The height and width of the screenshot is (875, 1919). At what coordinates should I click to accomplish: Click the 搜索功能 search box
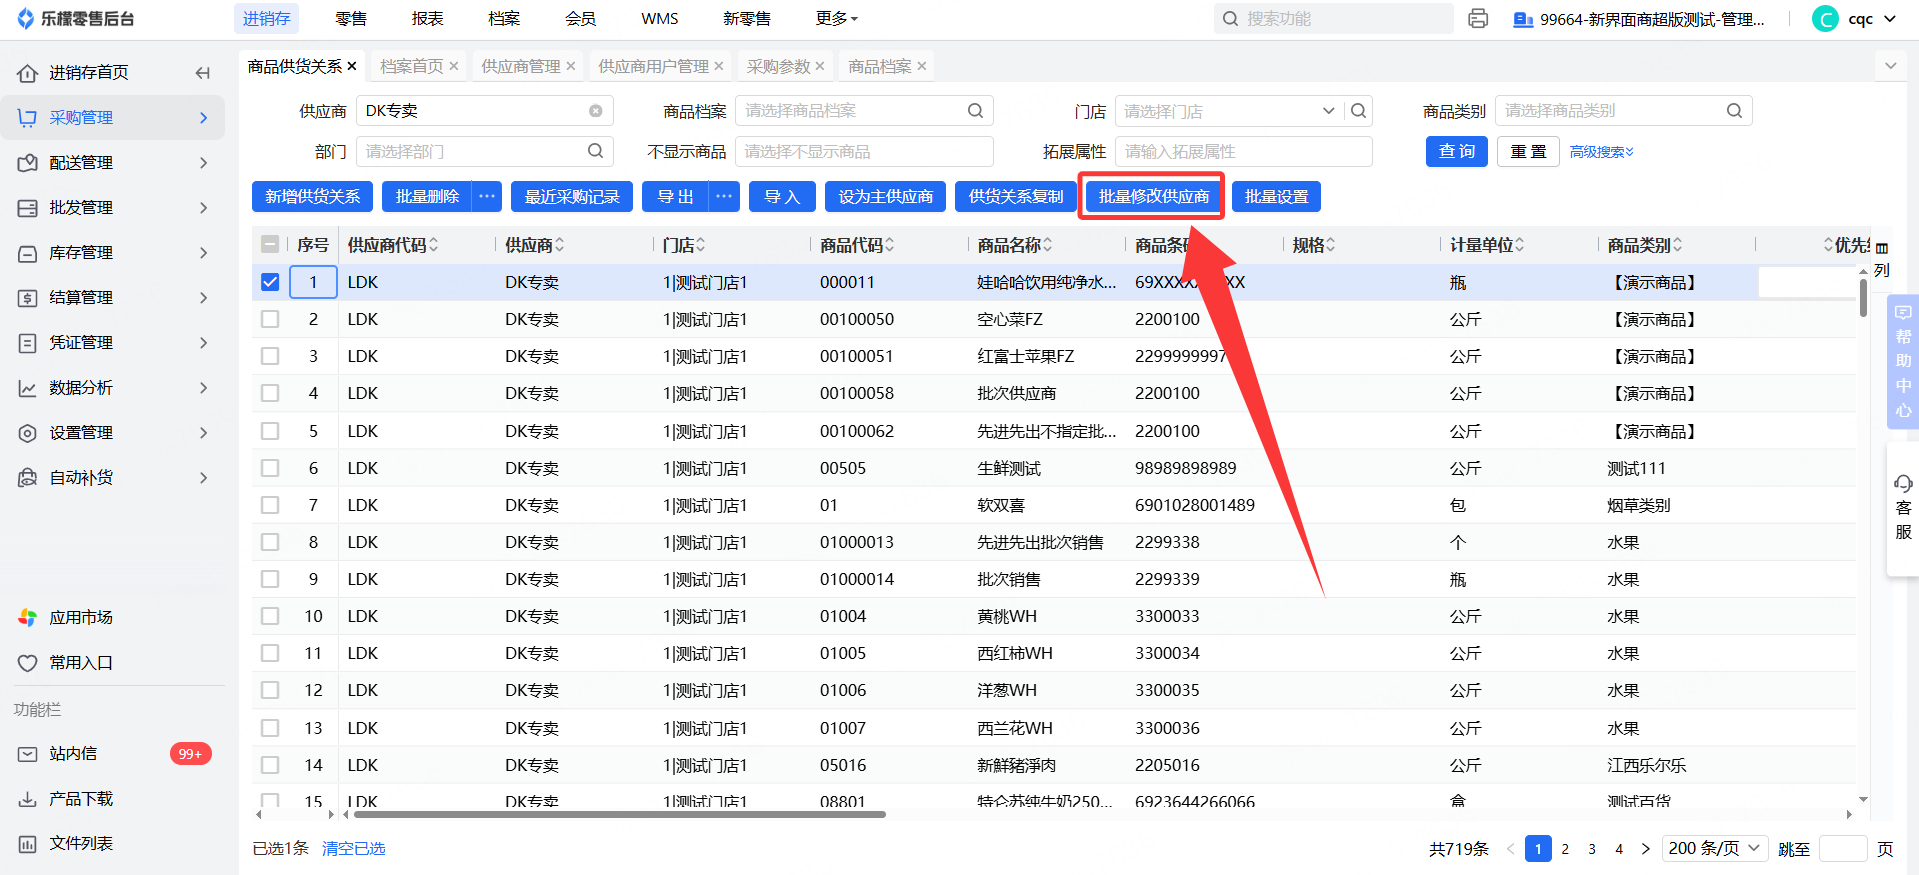point(1334,19)
